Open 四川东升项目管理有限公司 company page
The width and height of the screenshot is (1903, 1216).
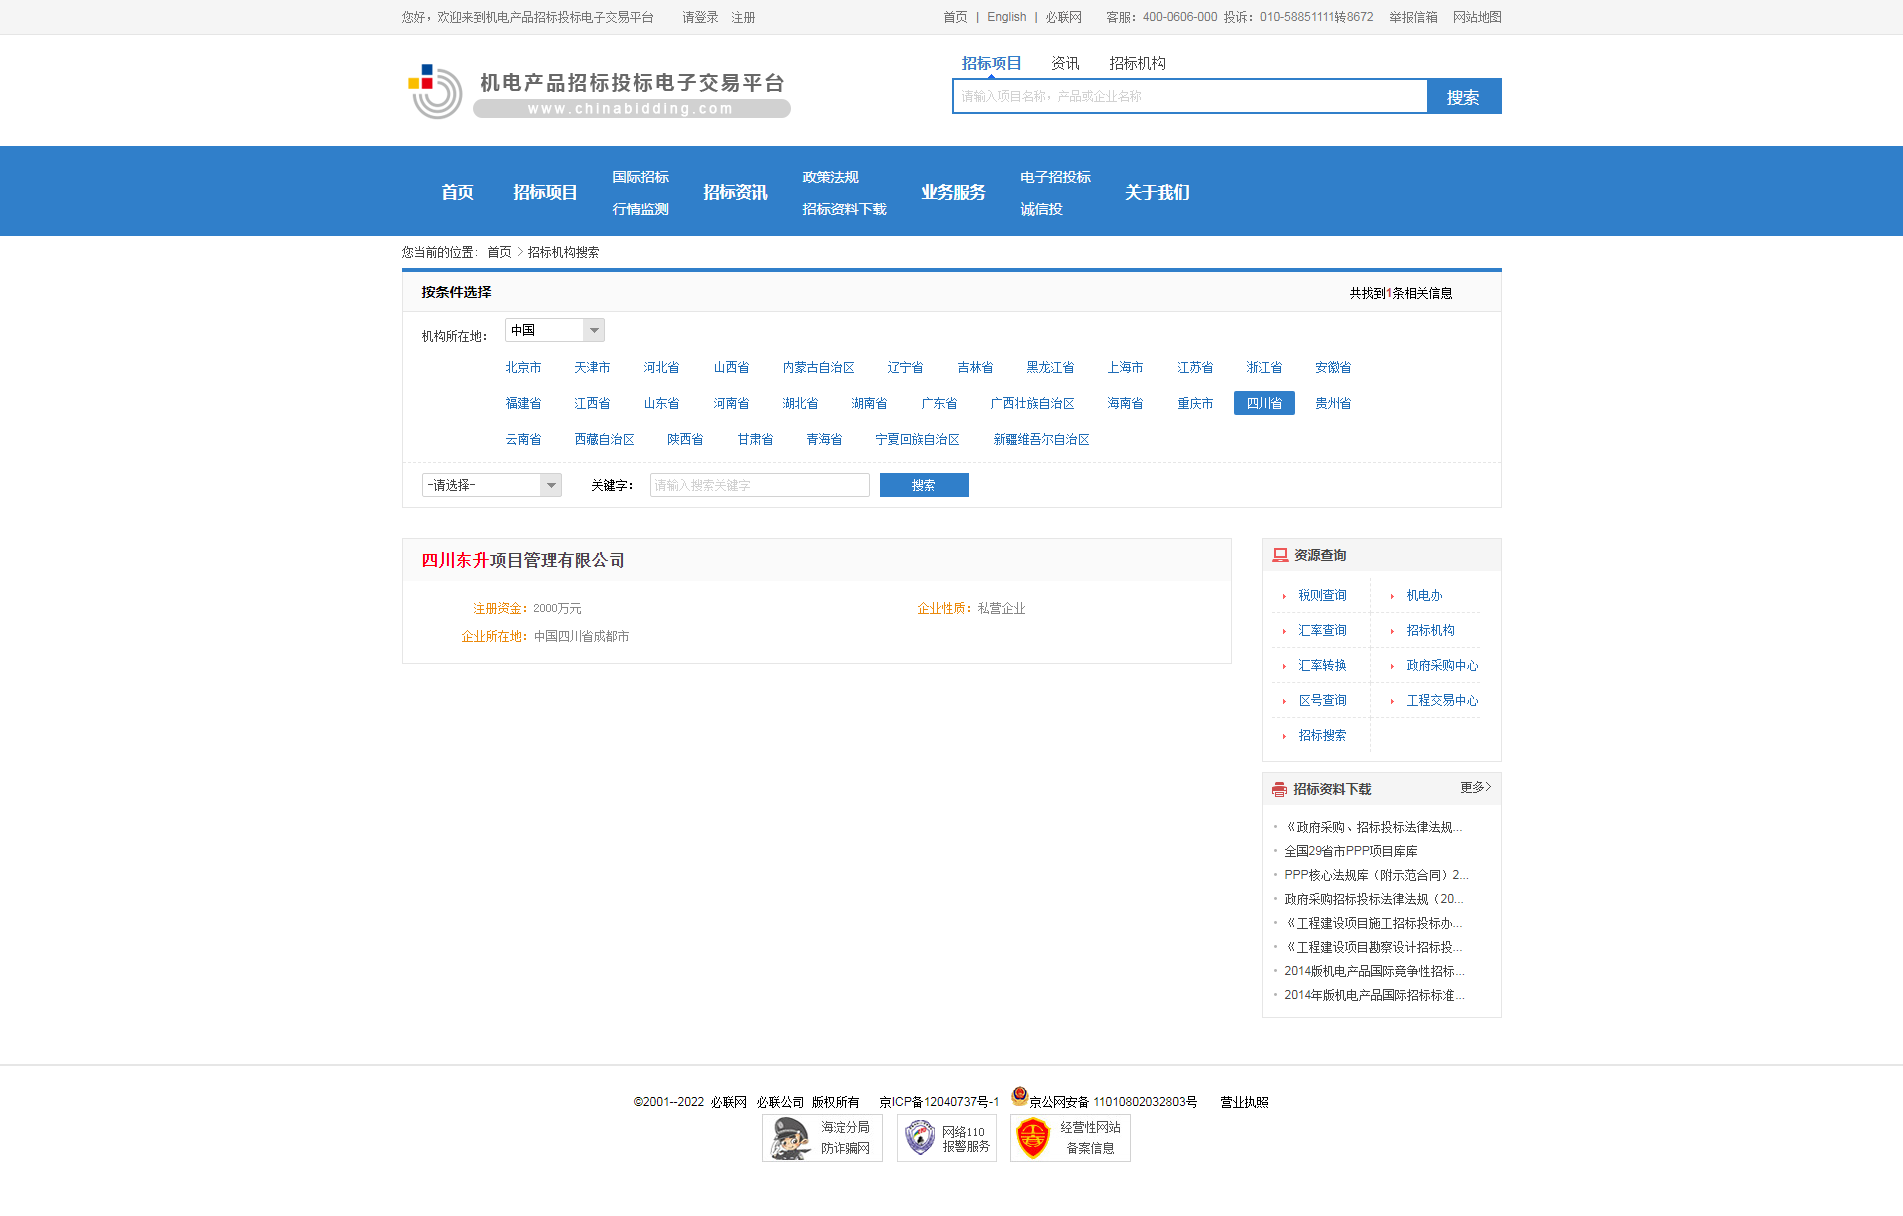coord(523,560)
